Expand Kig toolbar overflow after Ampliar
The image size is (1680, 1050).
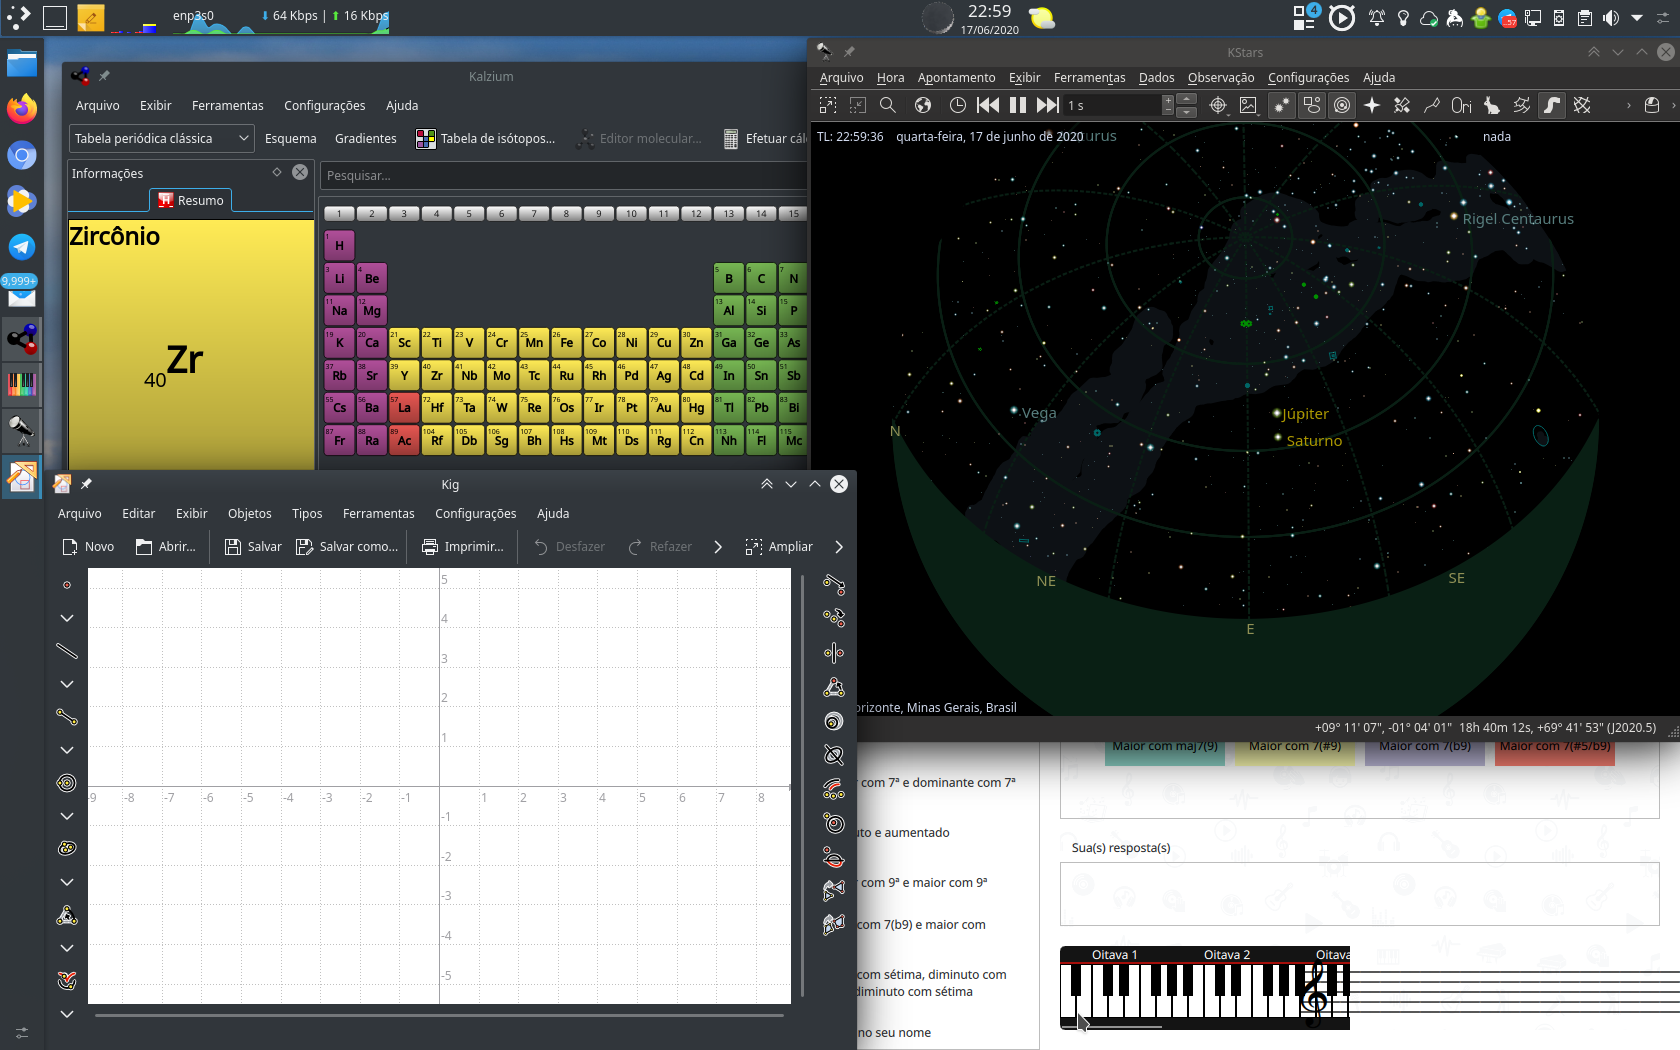point(839,547)
